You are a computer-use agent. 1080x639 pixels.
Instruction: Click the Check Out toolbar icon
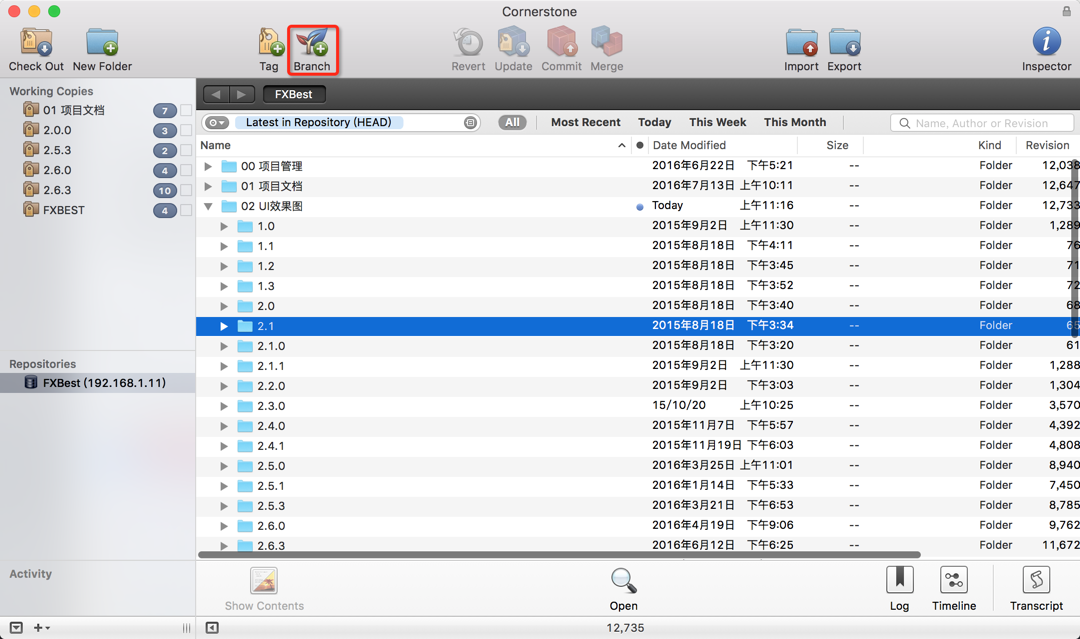(36, 43)
